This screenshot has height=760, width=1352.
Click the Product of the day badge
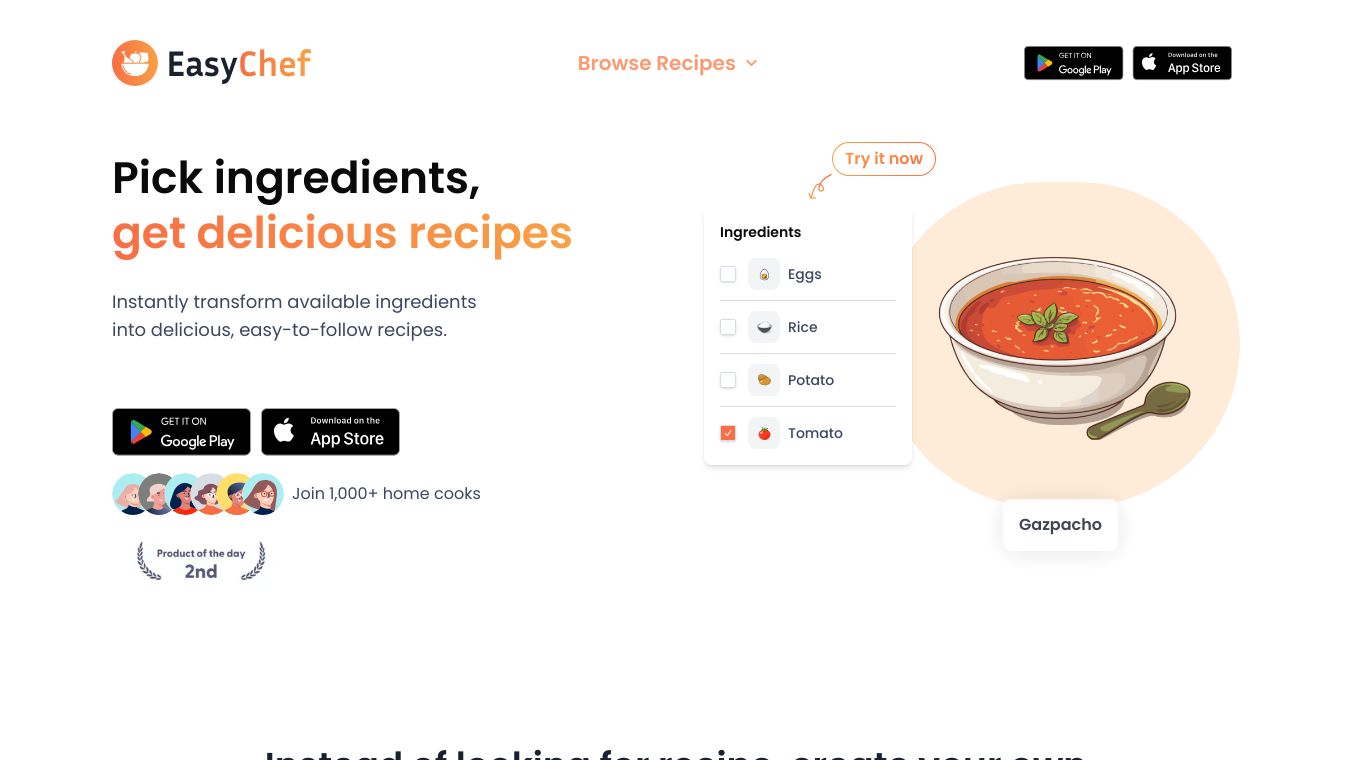pyautogui.click(x=201, y=562)
